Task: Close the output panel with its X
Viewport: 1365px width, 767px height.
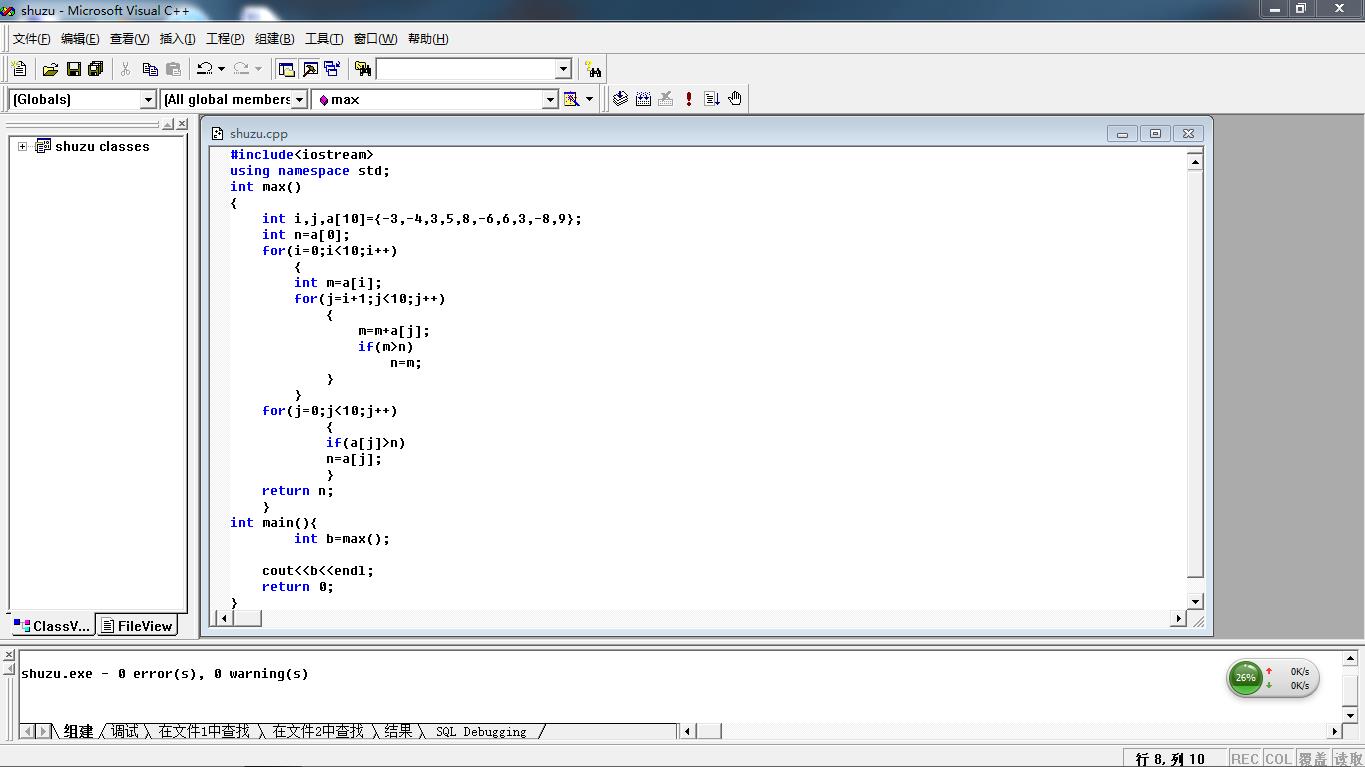Action: point(9,655)
